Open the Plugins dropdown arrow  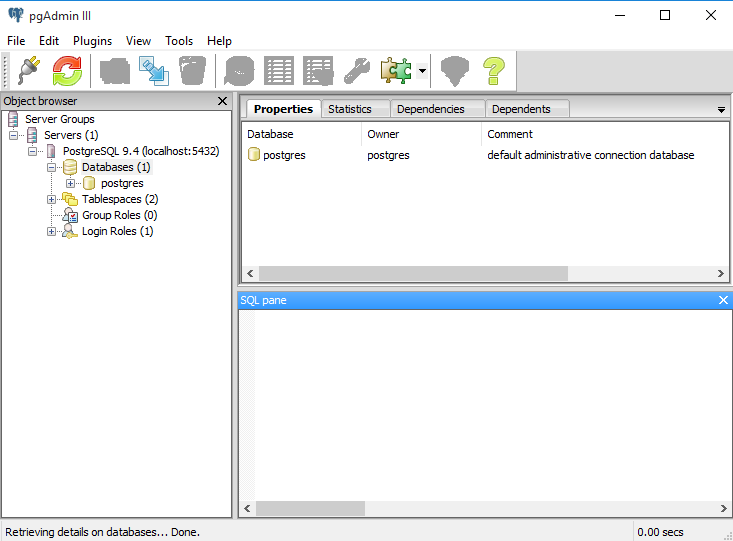pyautogui.click(x=422, y=71)
